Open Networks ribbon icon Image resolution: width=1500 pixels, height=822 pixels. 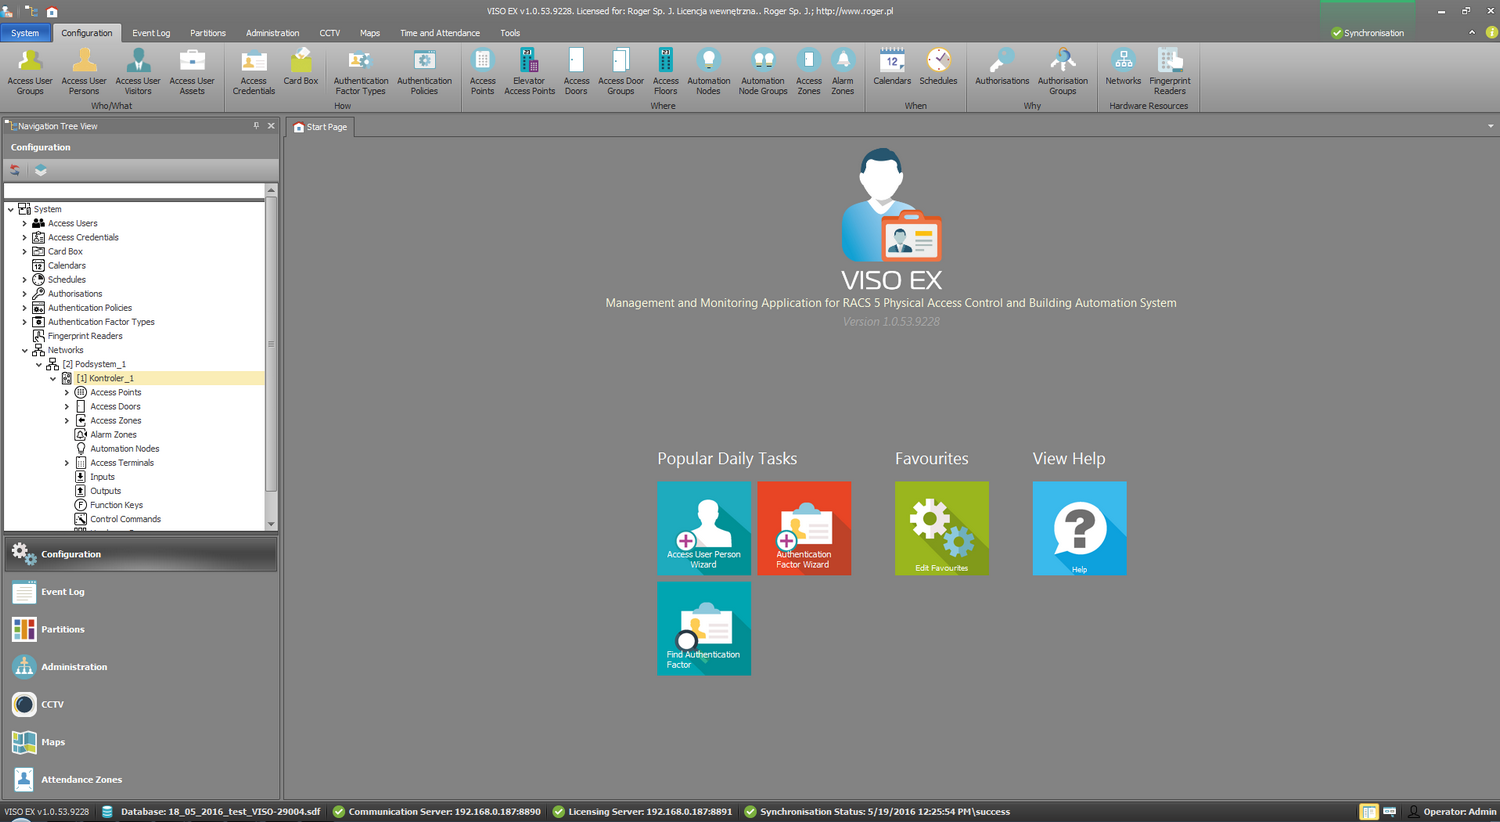(x=1123, y=67)
